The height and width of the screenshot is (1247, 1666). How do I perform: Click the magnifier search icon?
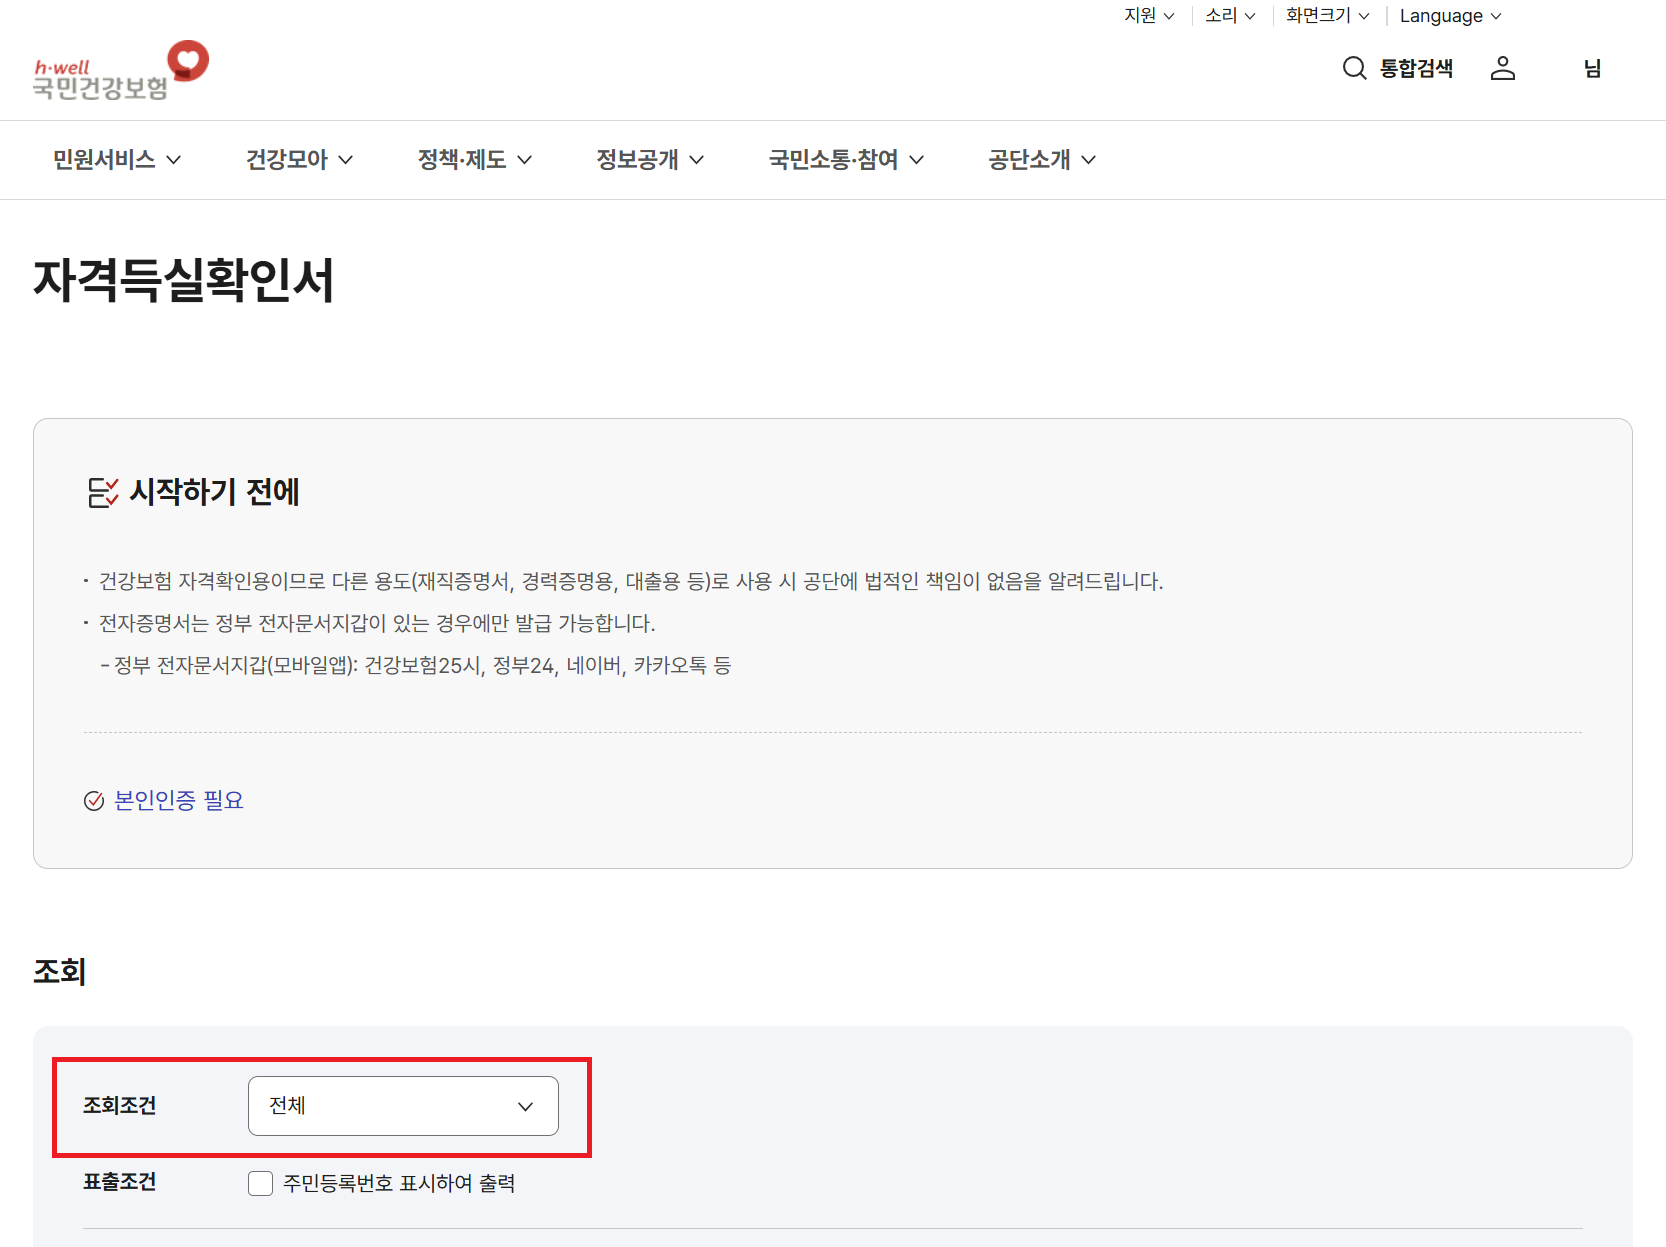1354,68
